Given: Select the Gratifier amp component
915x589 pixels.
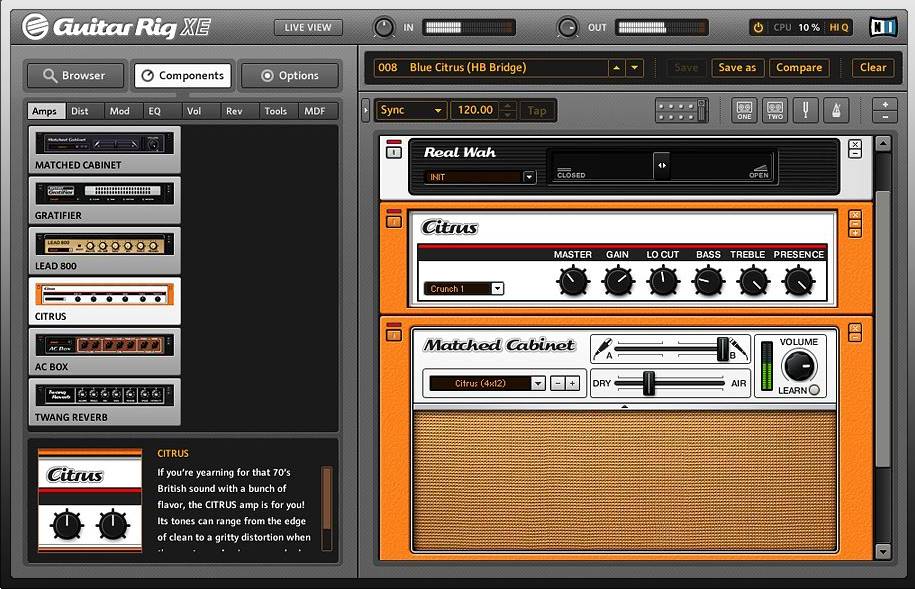Looking at the screenshot, I should click(x=104, y=200).
